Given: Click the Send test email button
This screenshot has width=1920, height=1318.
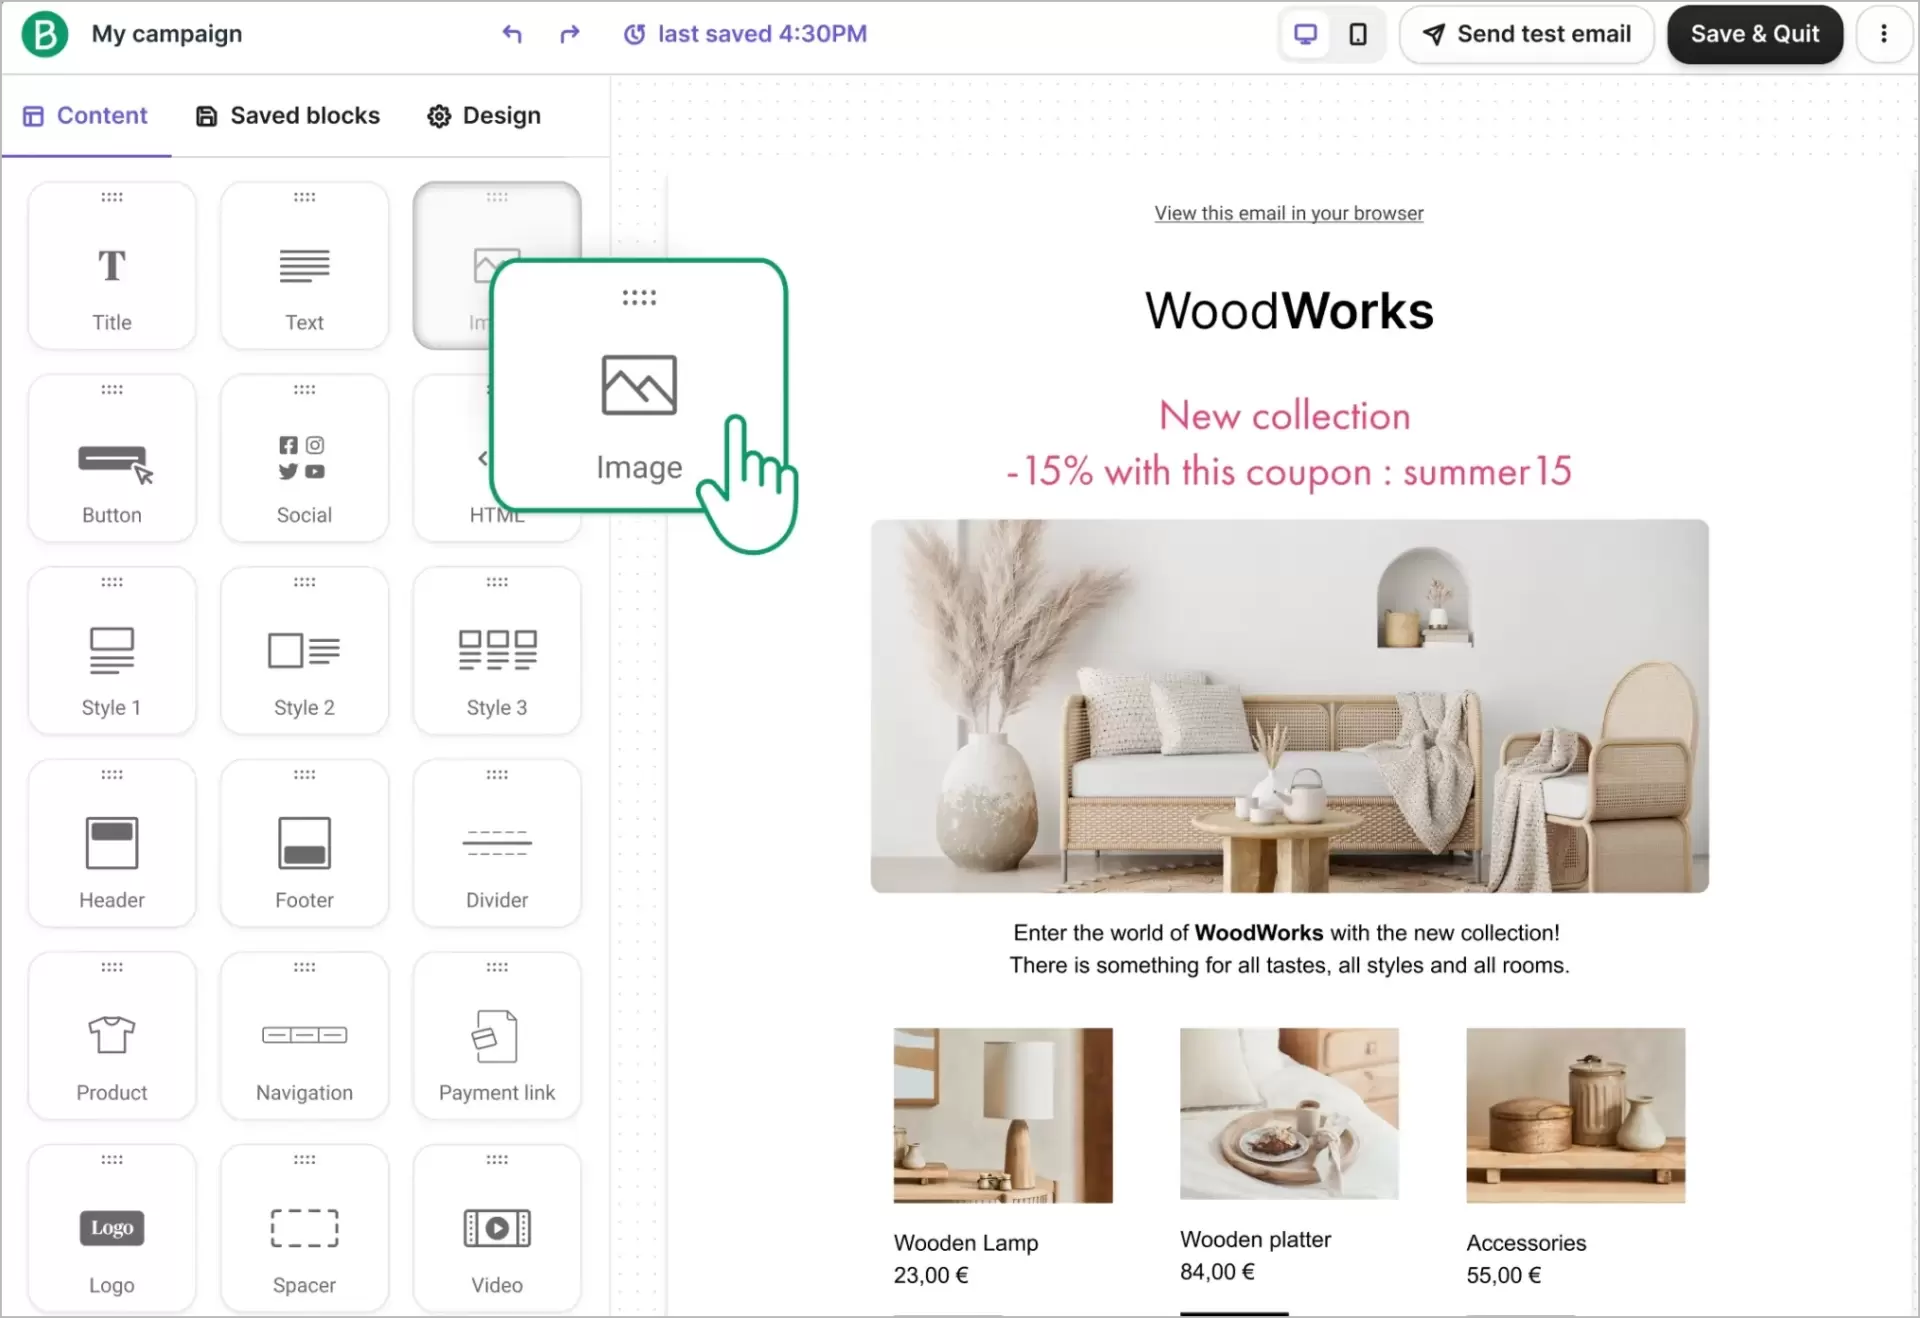Looking at the screenshot, I should pos(1526,34).
